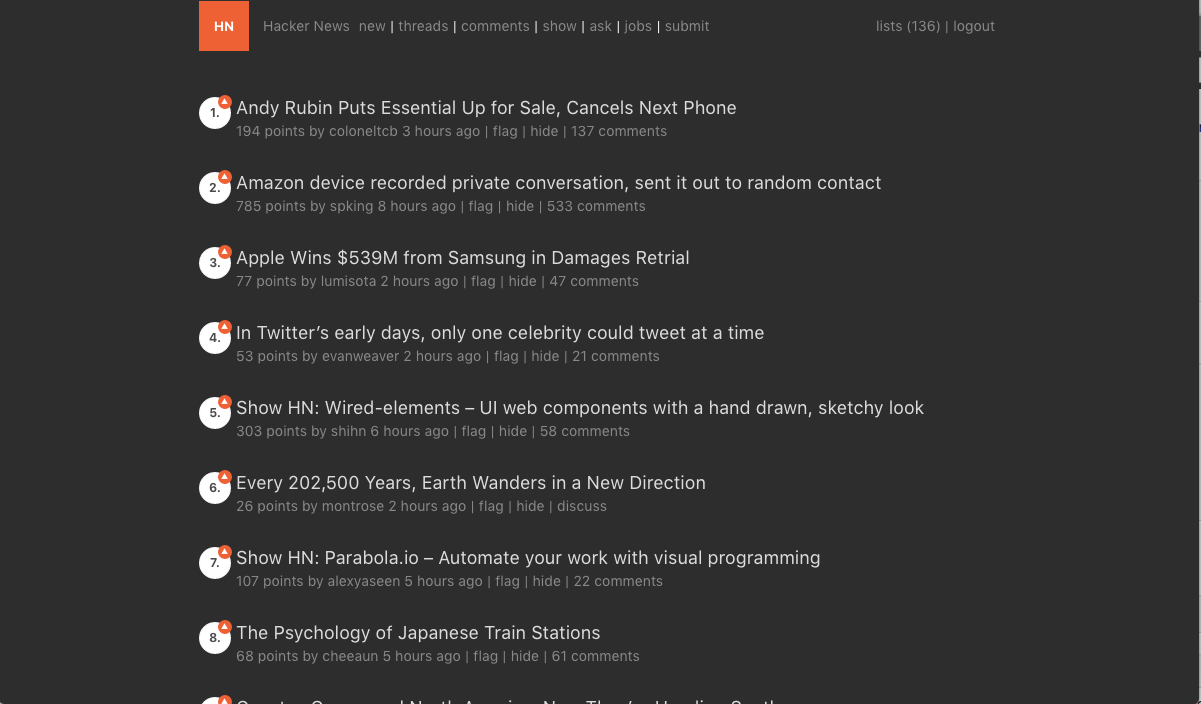Flag the Amazon device story
1201x704 pixels.
coord(480,206)
